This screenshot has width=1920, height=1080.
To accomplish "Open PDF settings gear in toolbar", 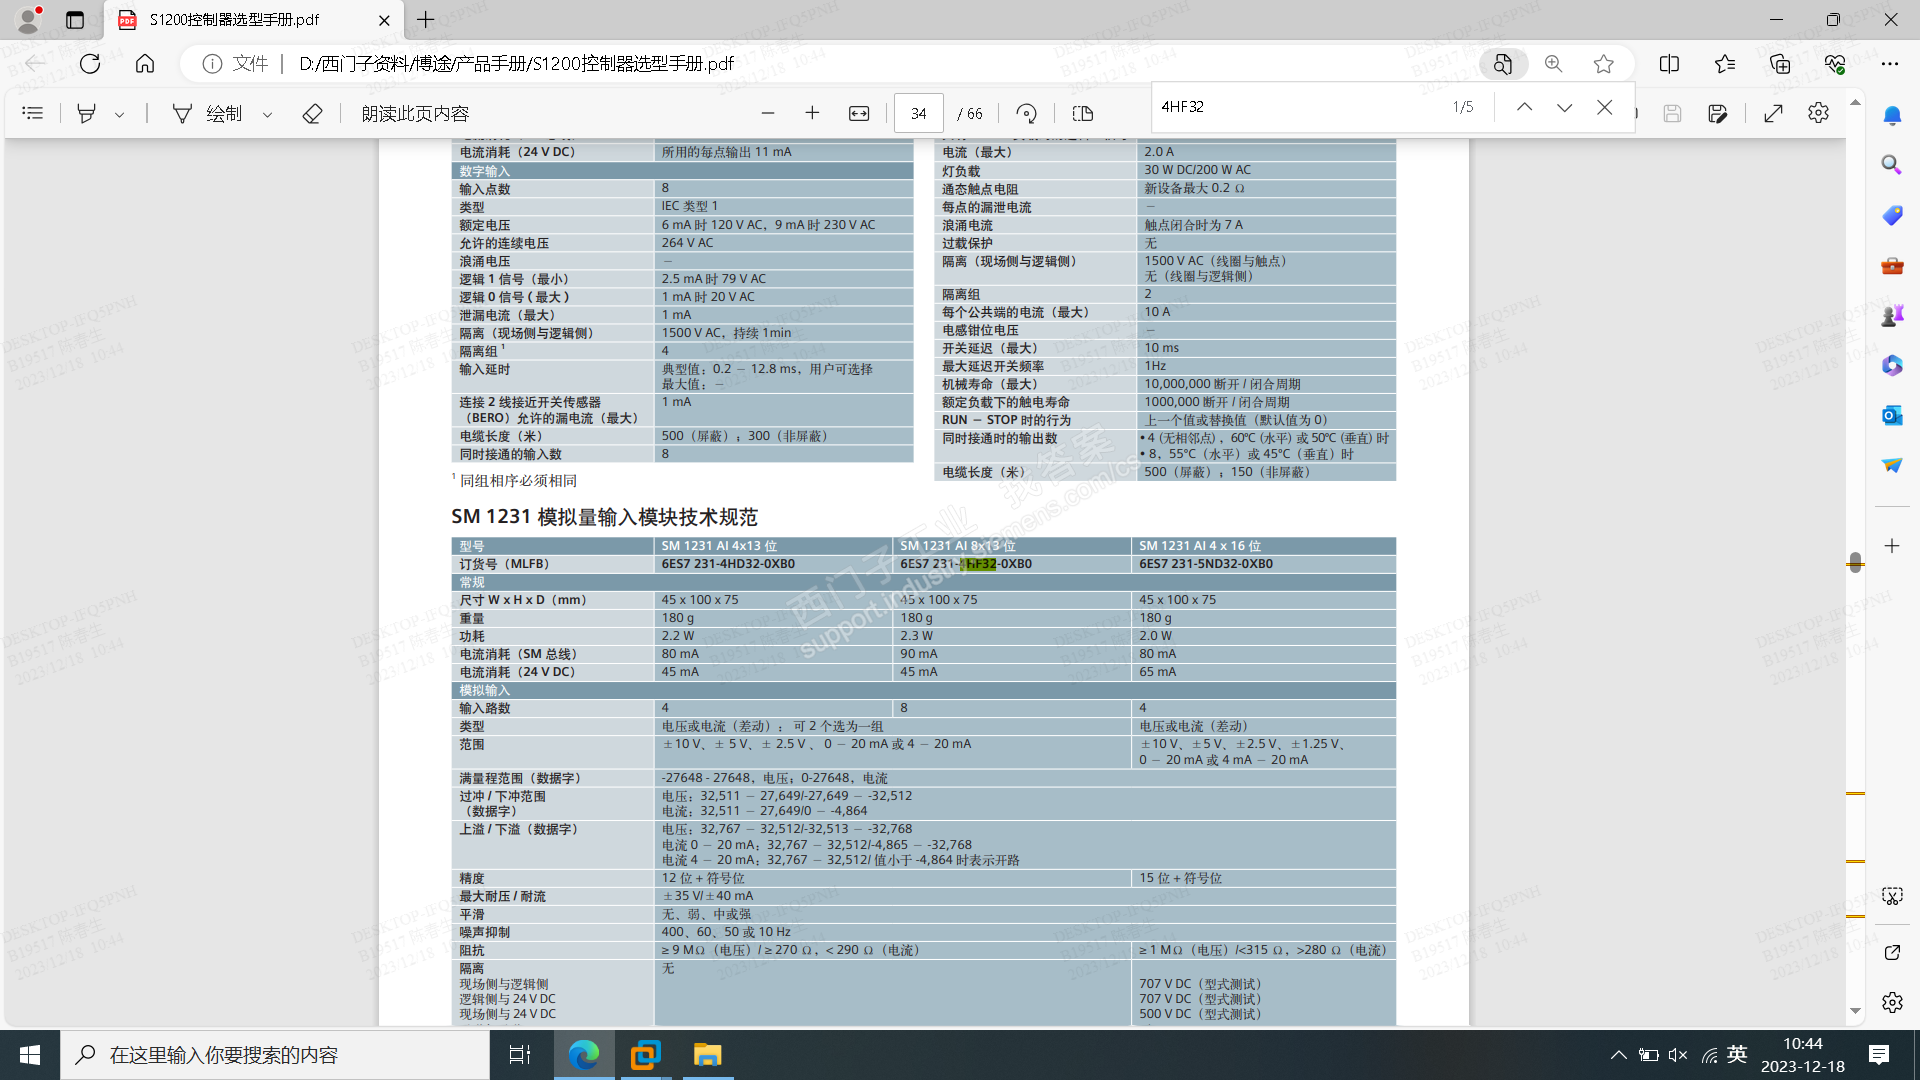I will tap(1818, 113).
